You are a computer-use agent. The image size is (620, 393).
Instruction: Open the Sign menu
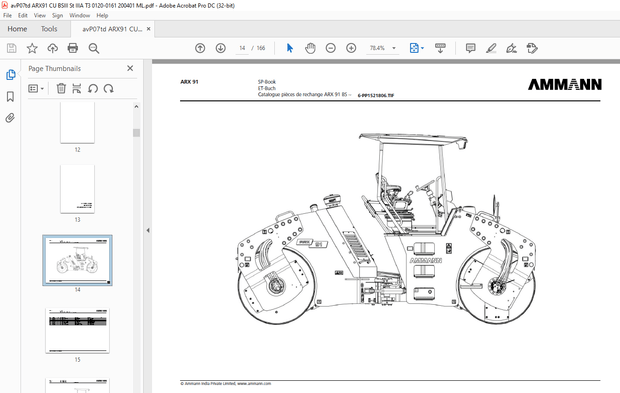click(57, 15)
